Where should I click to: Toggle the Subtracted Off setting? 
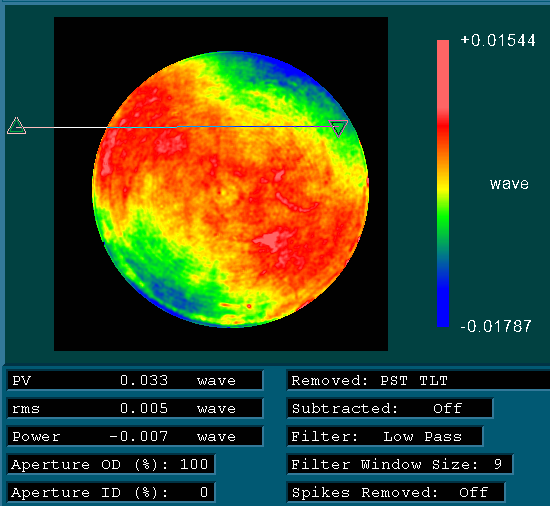tap(390, 409)
